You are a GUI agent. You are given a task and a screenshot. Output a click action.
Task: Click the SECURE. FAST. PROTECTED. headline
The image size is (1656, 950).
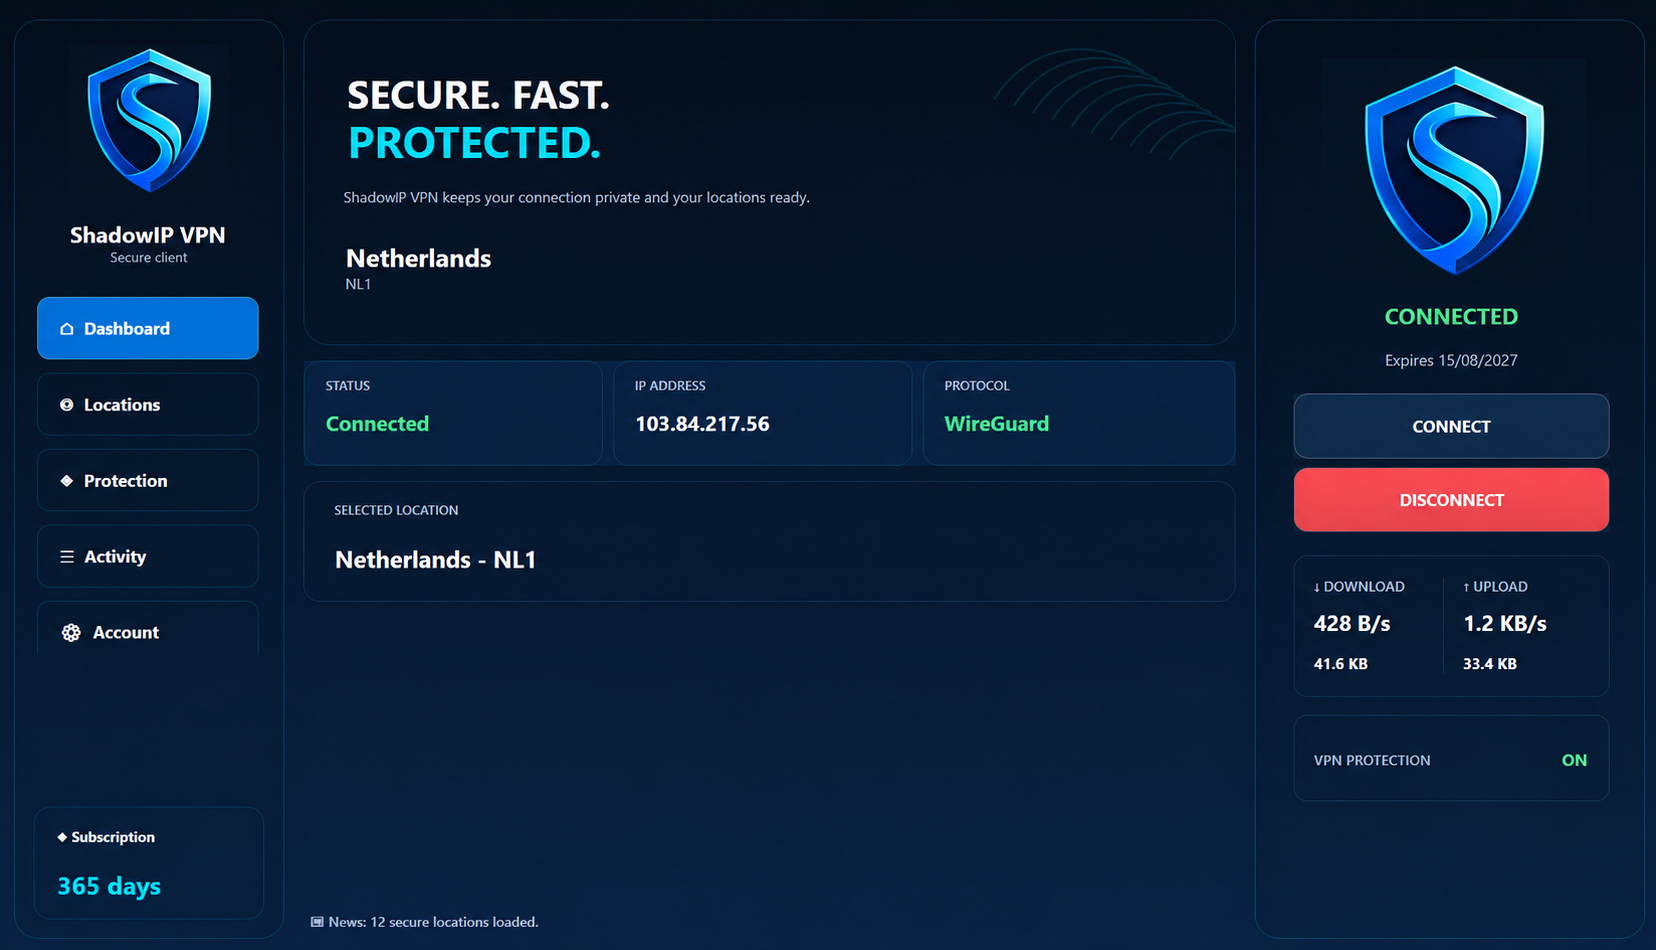(478, 119)
